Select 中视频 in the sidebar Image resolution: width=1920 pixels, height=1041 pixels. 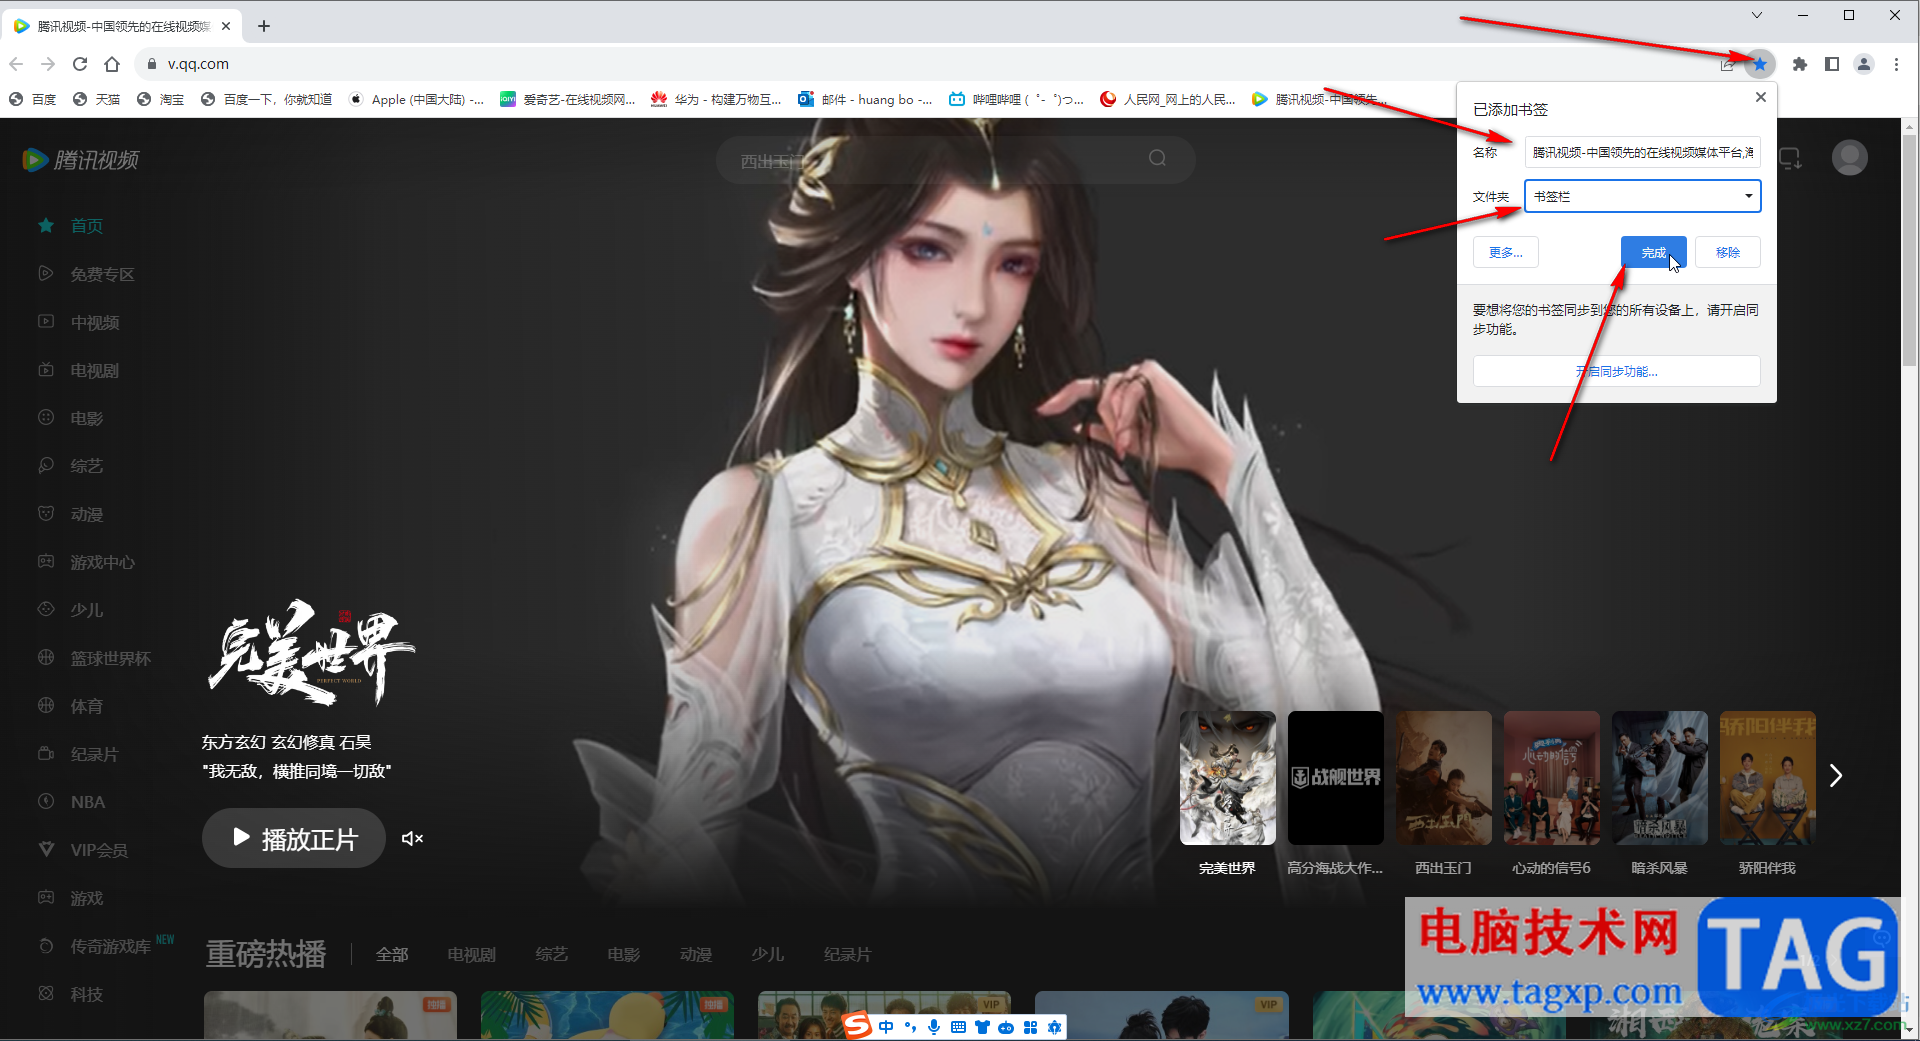79,322
